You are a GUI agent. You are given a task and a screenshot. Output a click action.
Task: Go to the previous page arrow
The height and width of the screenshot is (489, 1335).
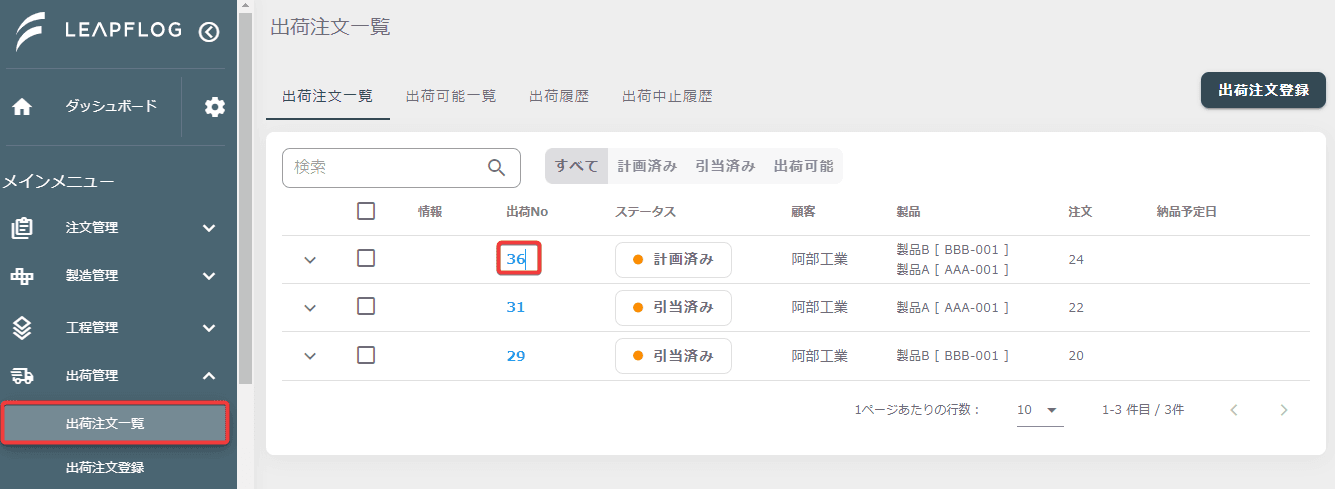[1234, 410]
